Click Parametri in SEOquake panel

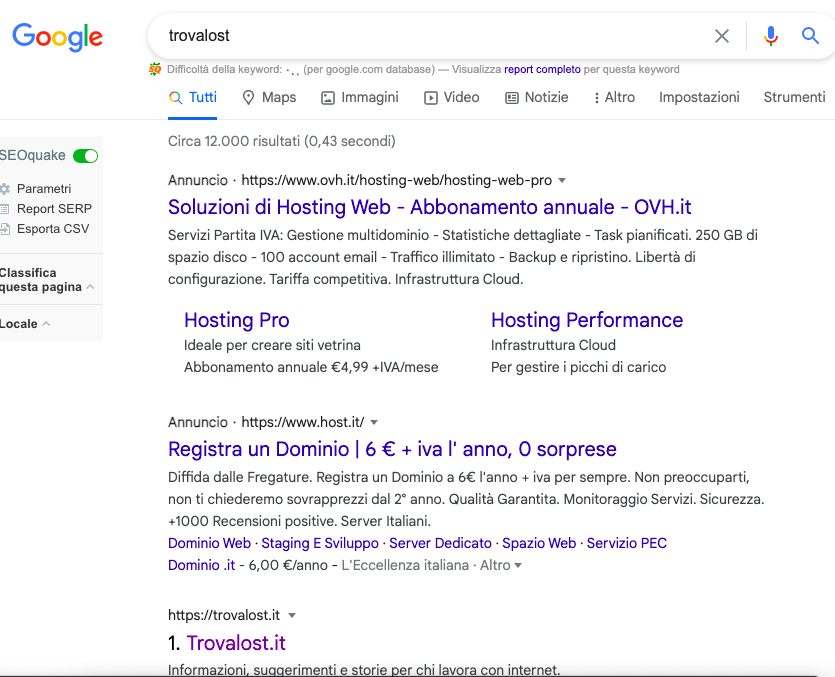[x=44, y=189]
